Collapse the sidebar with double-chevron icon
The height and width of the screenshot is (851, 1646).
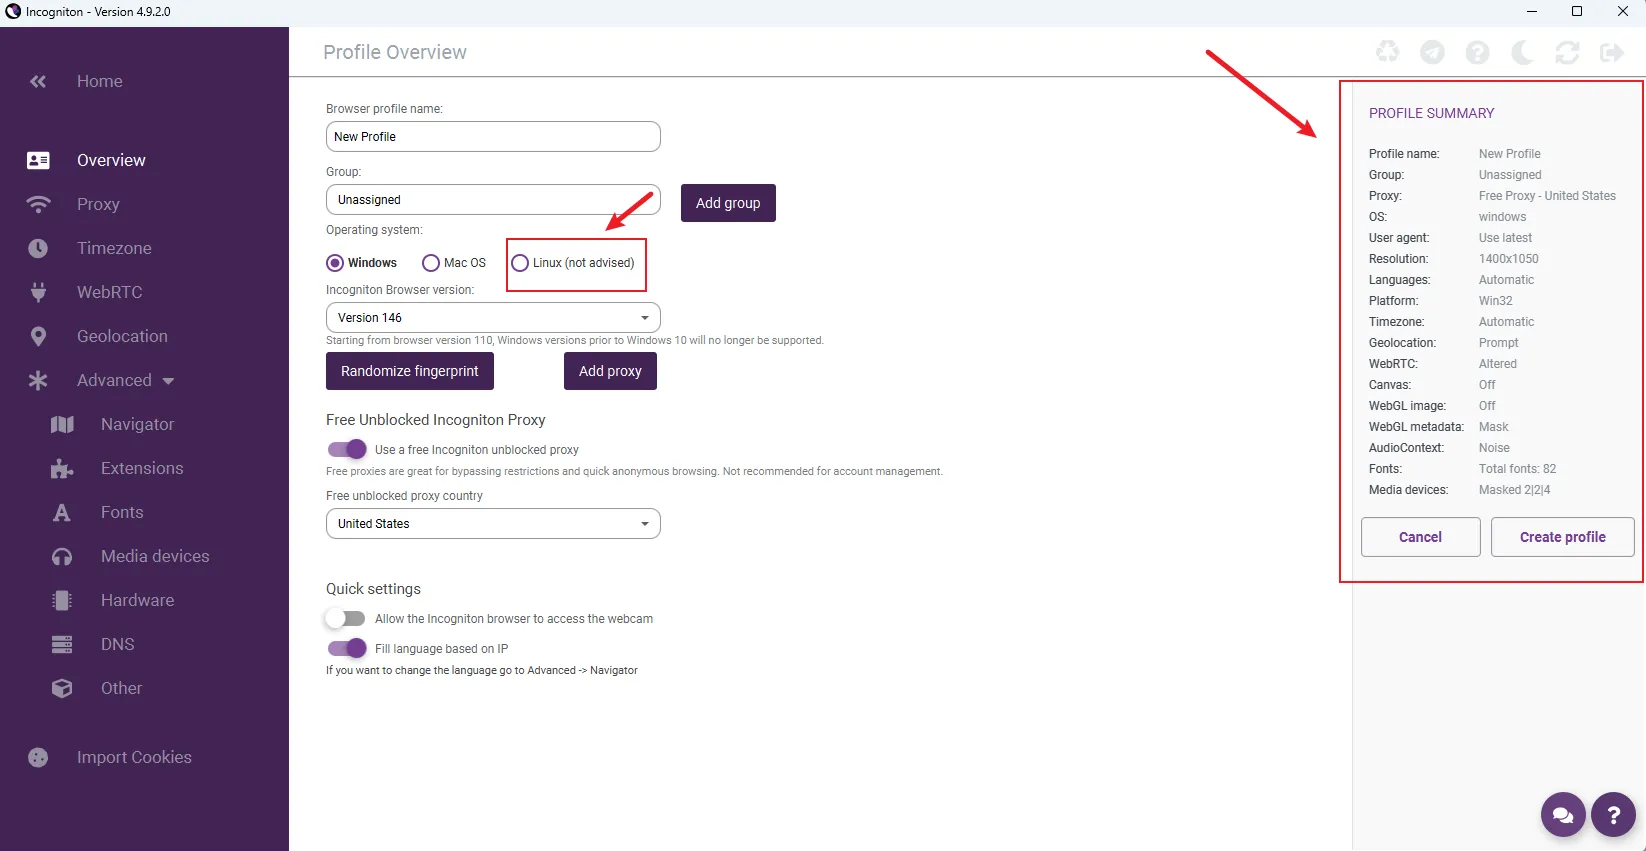[38, 82]
